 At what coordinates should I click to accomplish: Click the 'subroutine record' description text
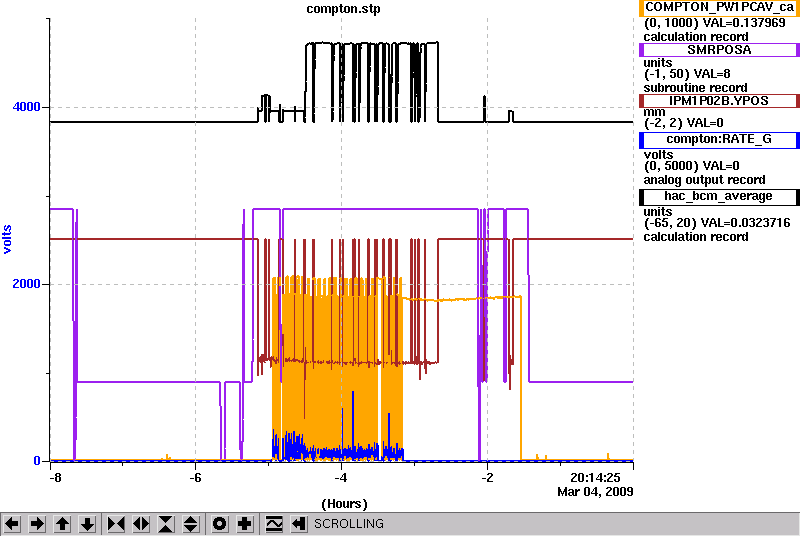[x=695, y=88]
